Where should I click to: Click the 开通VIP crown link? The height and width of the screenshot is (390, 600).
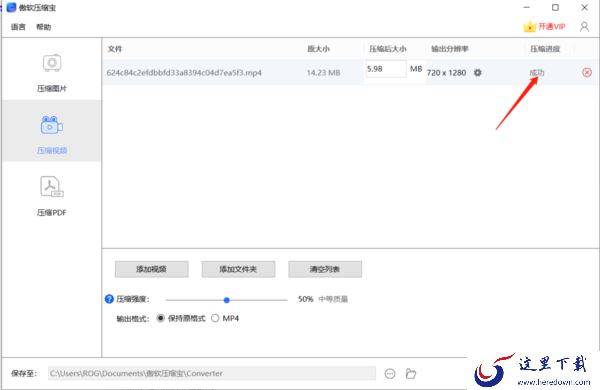pos(544,26)
